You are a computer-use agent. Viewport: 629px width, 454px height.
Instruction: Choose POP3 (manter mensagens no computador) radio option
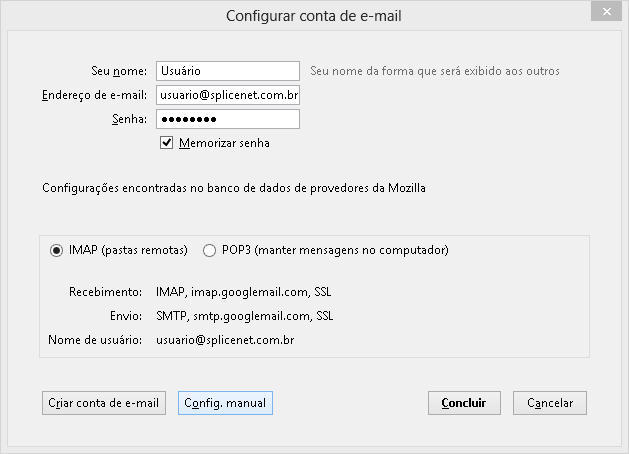[209, 251]
